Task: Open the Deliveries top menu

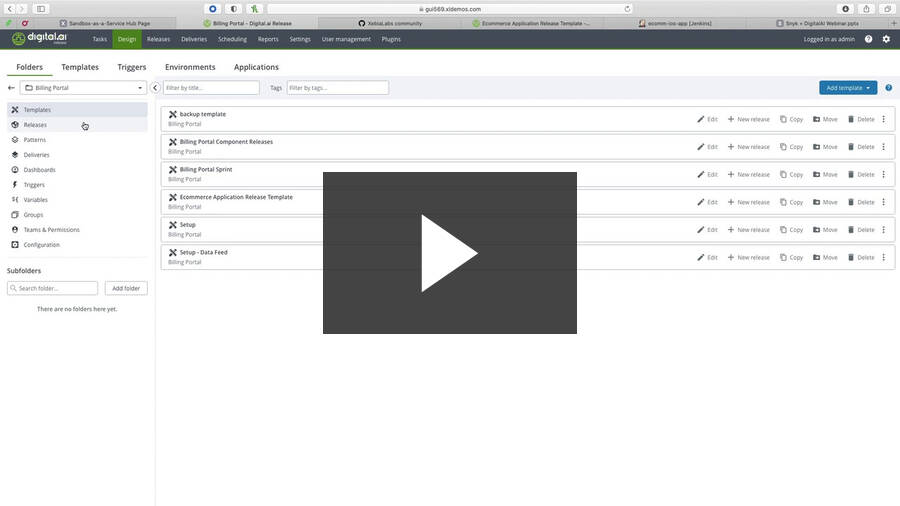Action: [194, 39]
